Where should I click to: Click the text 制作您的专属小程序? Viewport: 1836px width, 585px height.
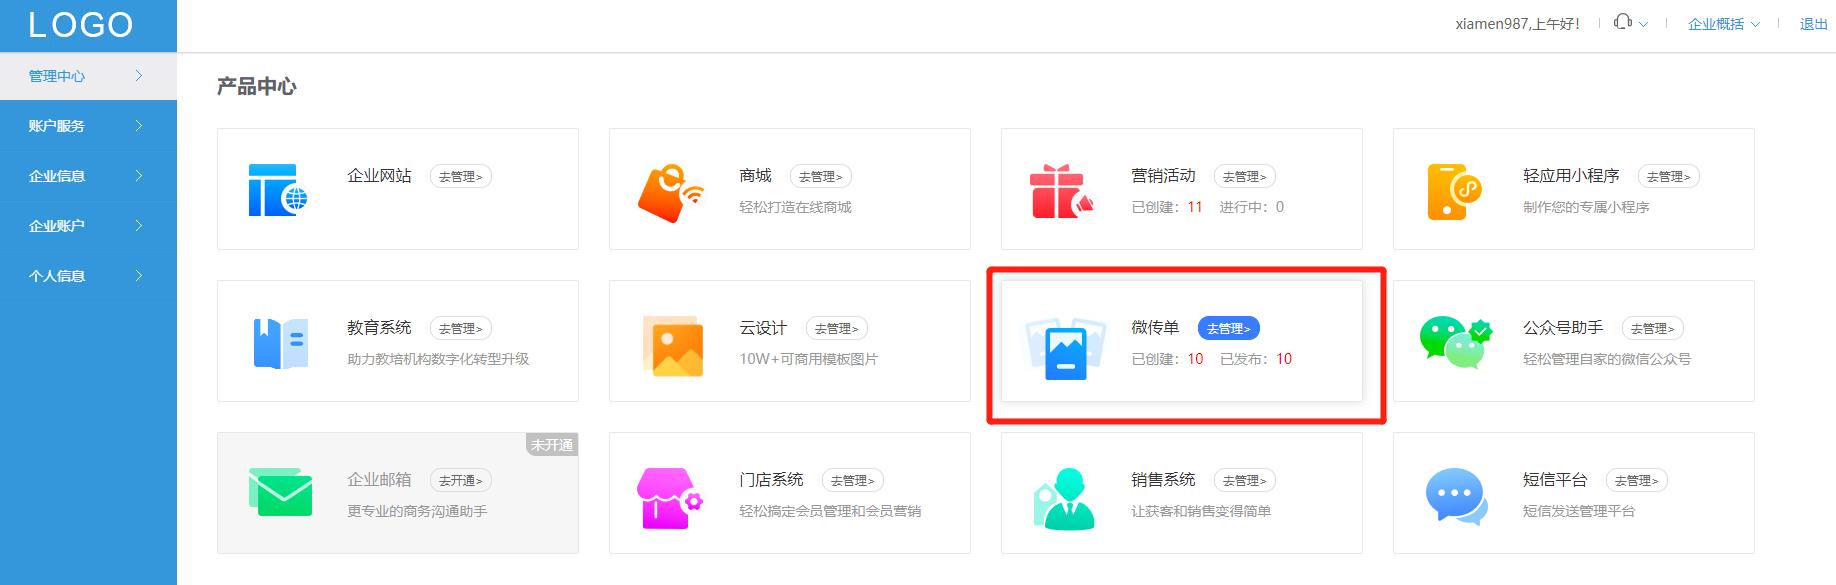click(x=1586, y=207)
